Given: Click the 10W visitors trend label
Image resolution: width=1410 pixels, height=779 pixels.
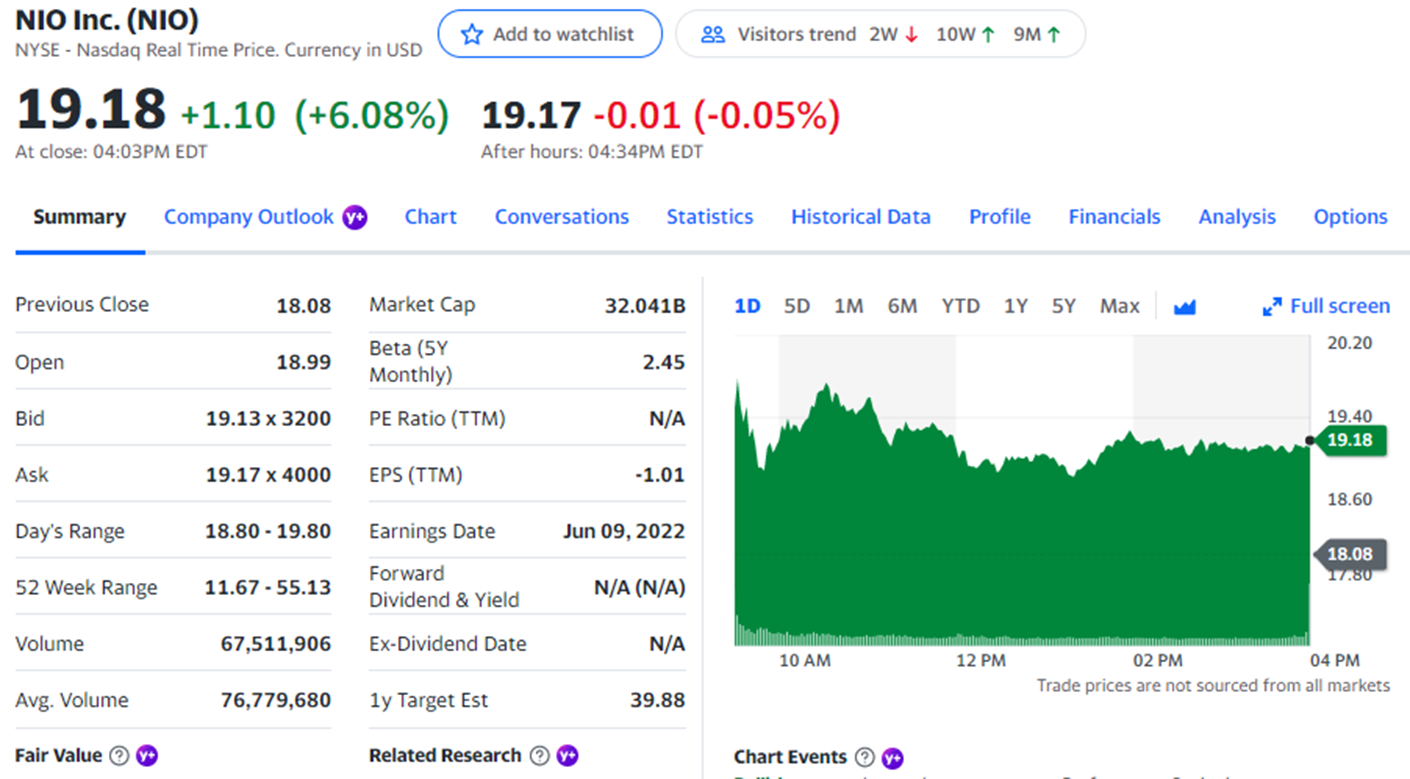Looking at the screenshot, I should 955,34.
